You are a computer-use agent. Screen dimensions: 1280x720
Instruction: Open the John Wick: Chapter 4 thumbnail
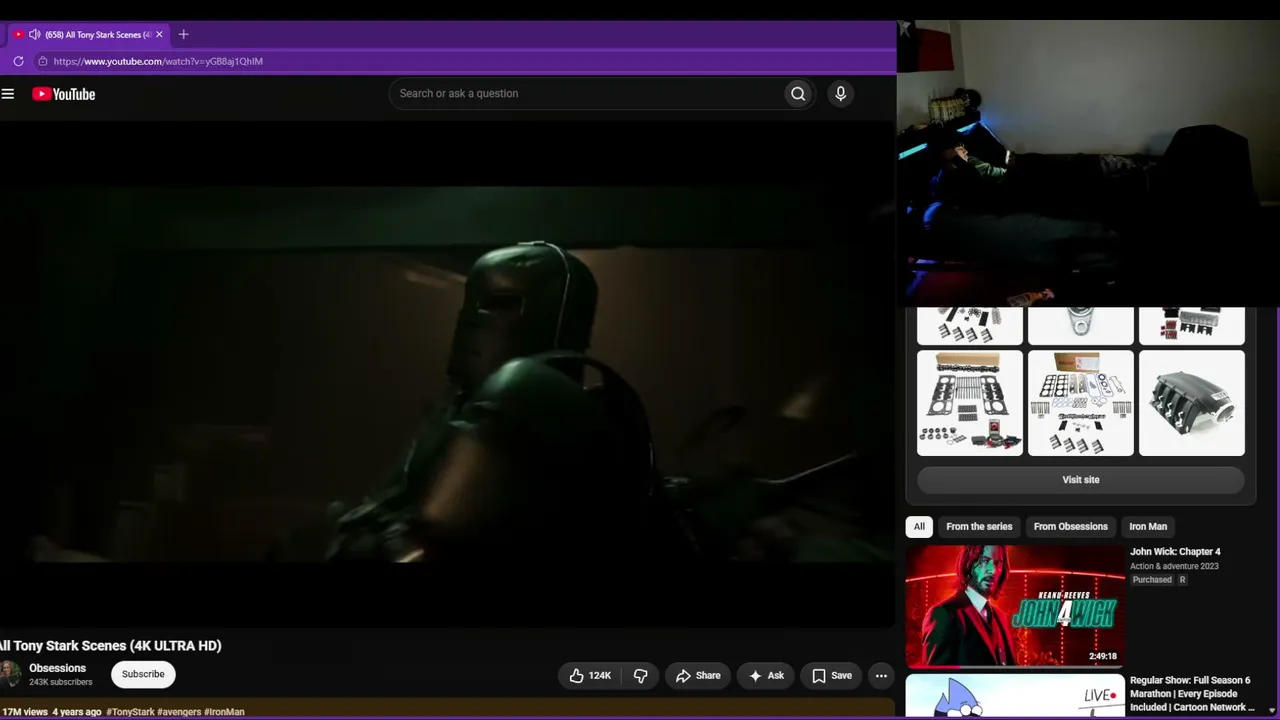(x=1015, y=606)
